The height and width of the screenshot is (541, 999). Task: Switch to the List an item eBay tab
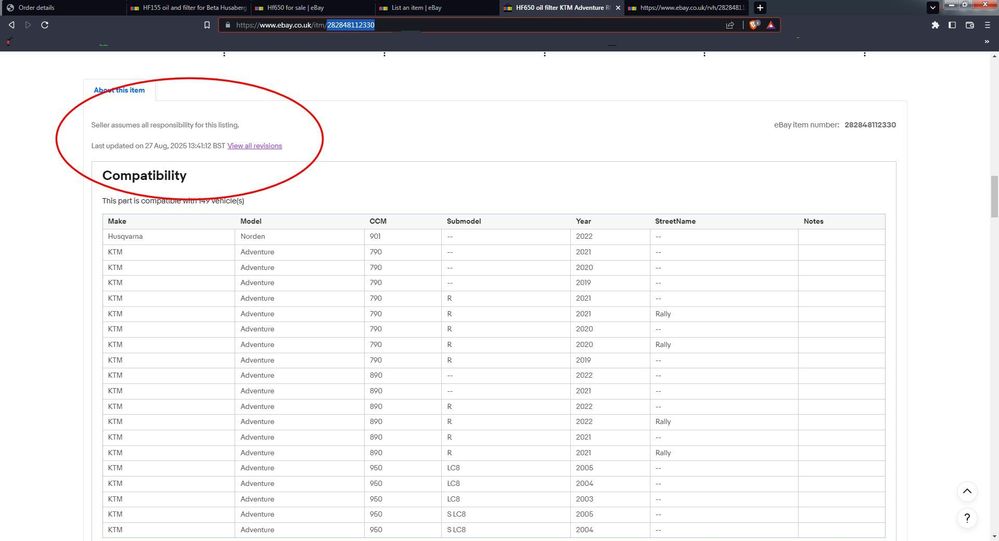pos(437,8)
